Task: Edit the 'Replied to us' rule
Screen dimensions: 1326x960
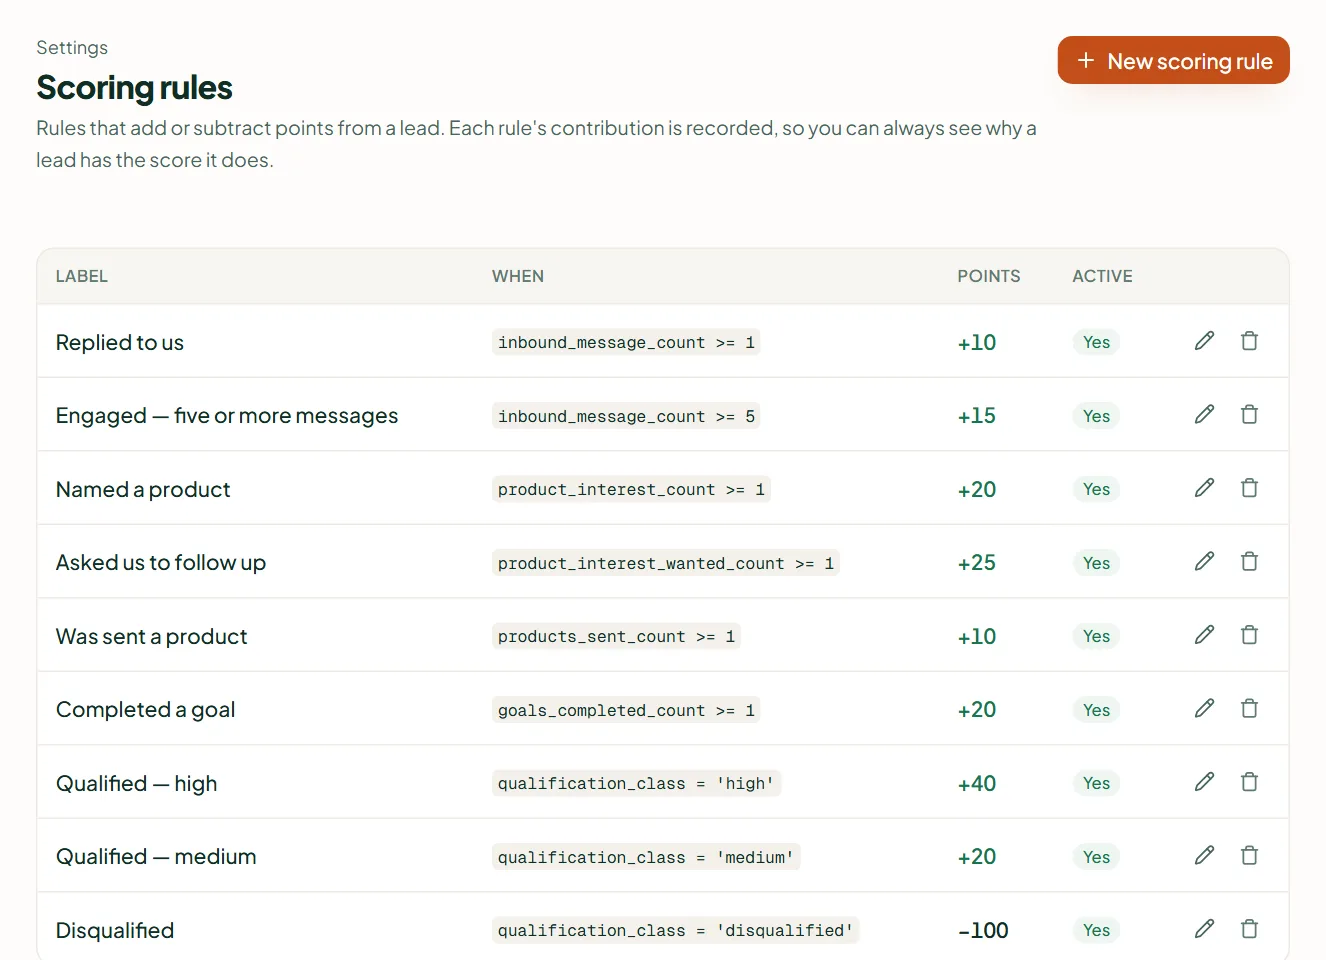Action: click(1204, 341)
